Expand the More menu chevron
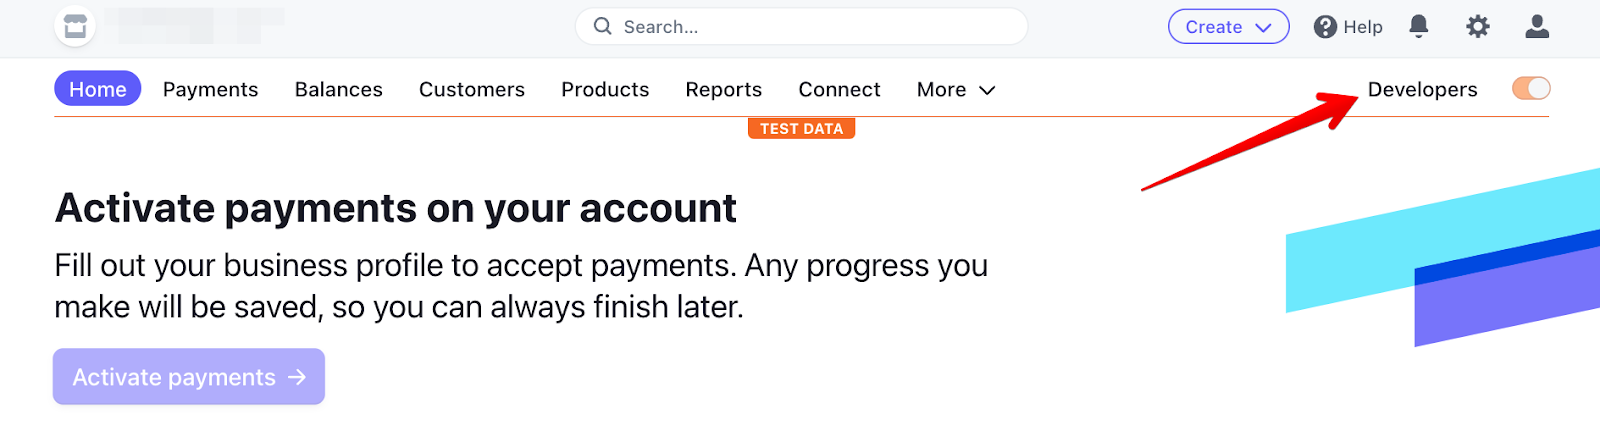Viewport: 1600px width, 448px height. tap(987, 90)
